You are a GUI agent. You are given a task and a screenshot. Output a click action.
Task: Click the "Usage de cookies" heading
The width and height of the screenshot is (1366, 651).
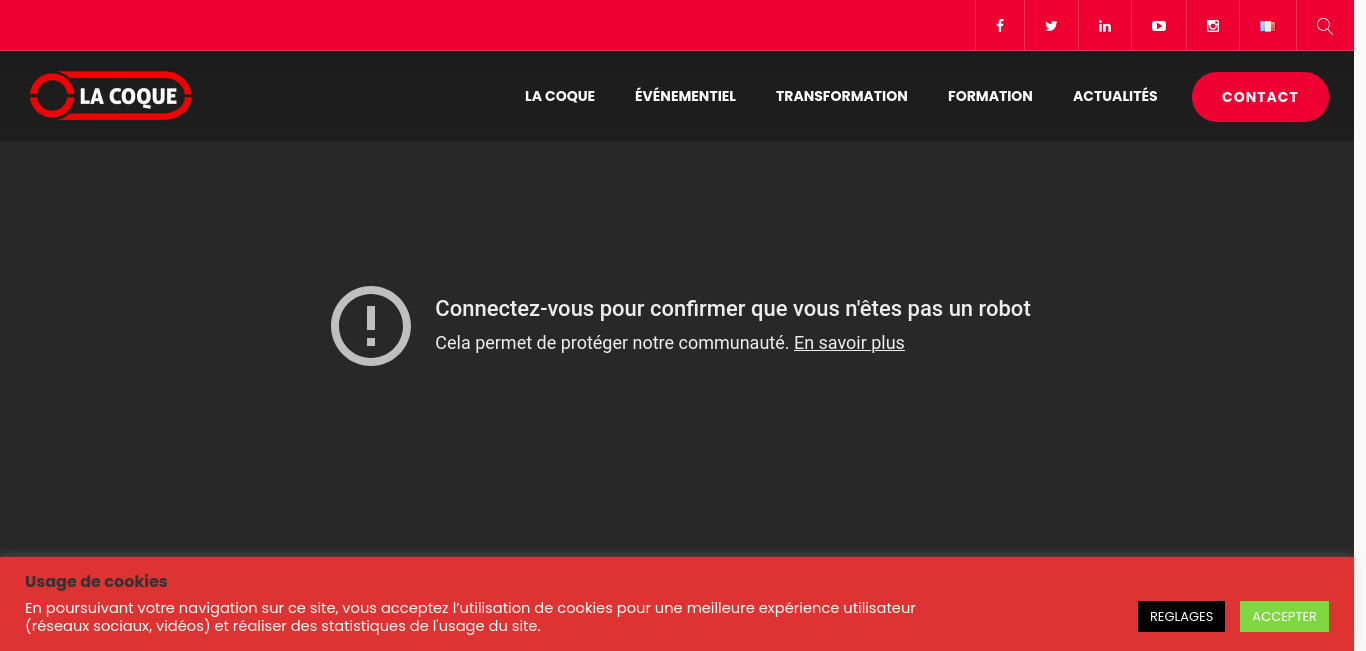coord(96,582)
